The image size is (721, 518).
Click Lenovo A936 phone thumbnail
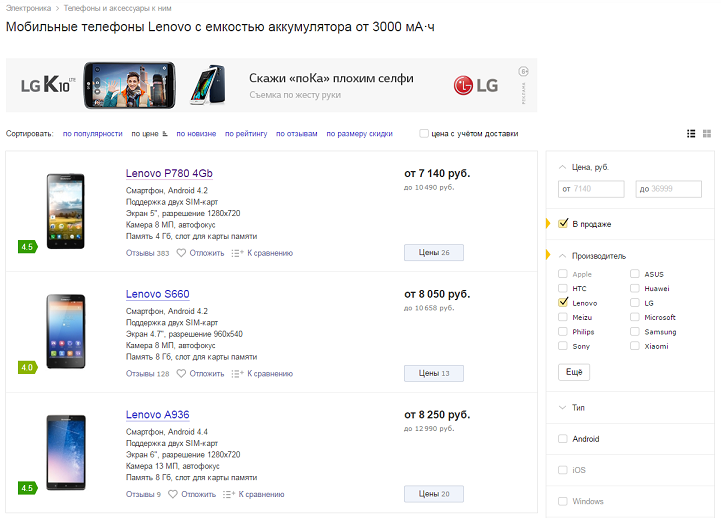[66, 452]
